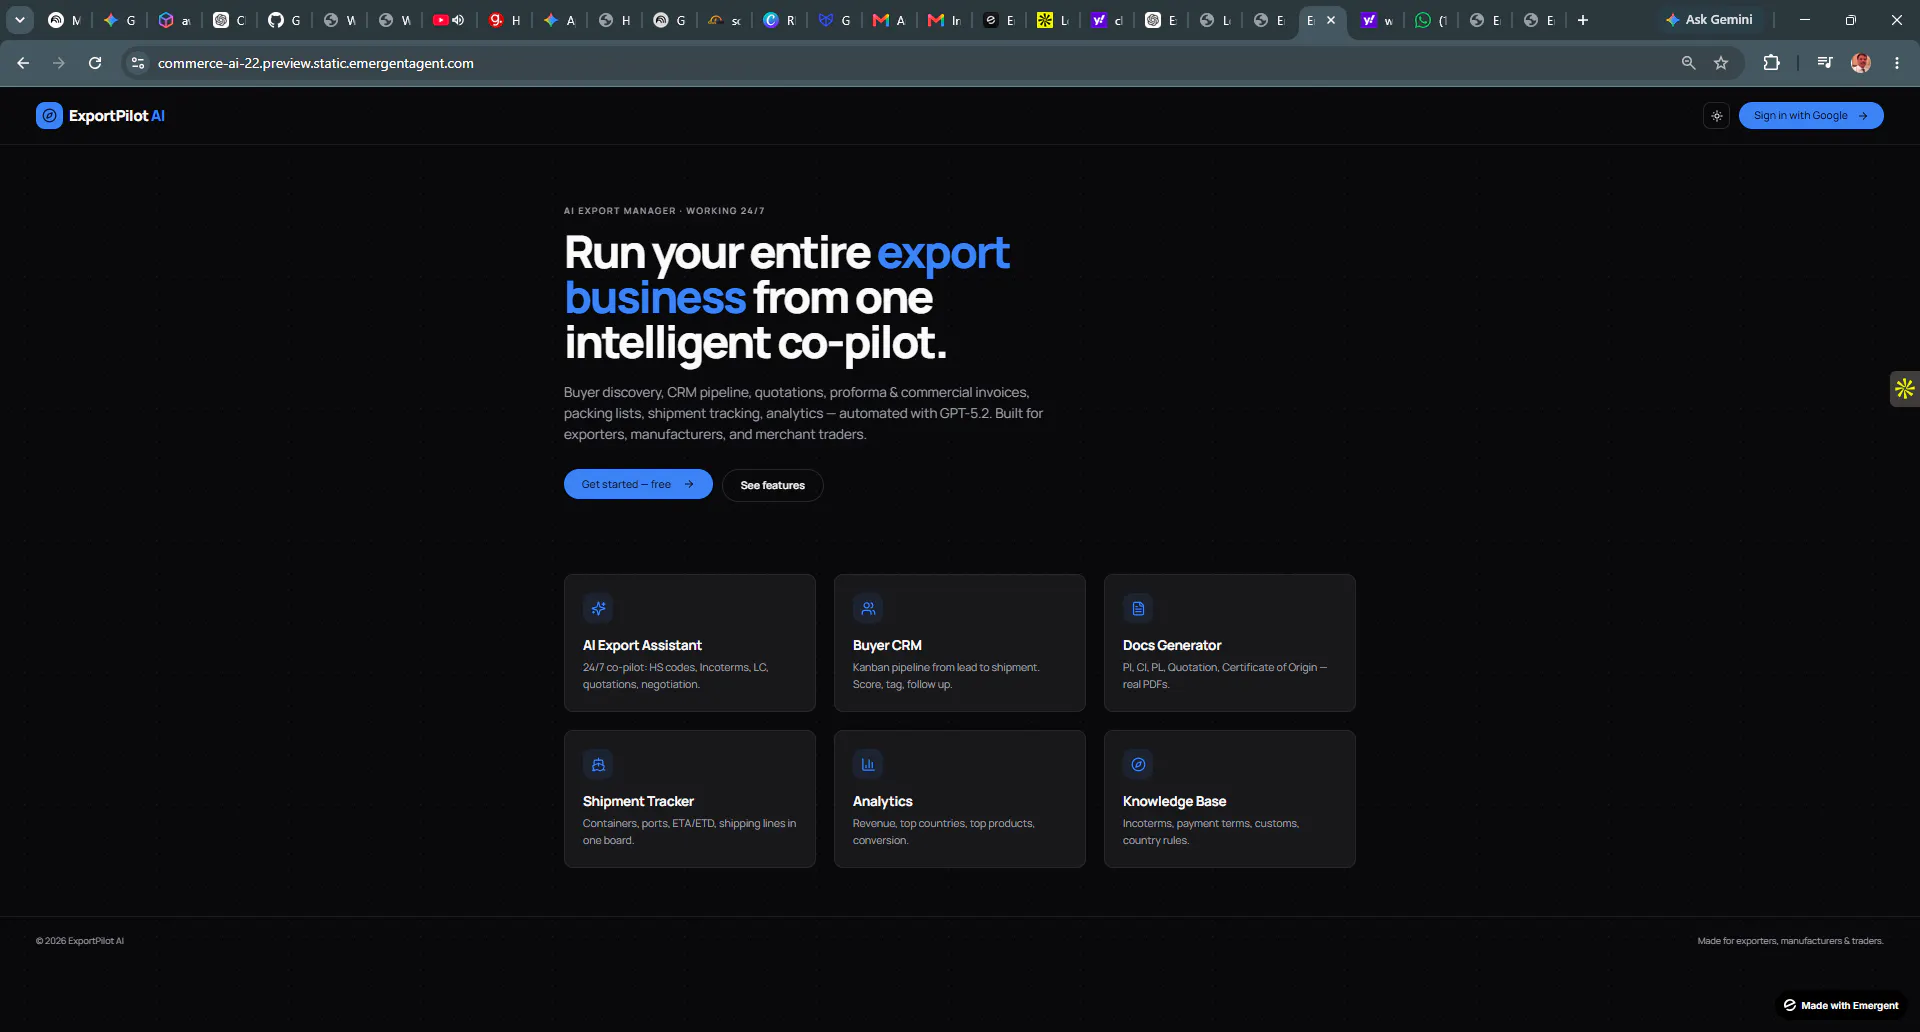
Task: Open the first Gmail tab labeled A
Action: (x=889, y=20)
